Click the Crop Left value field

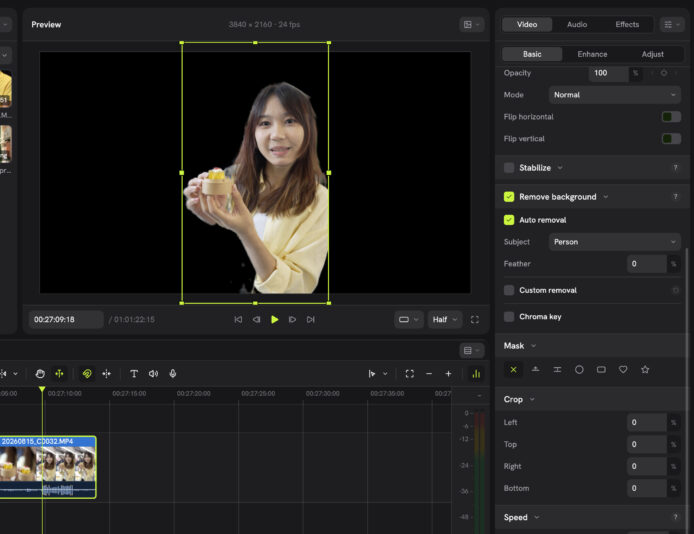click(x=647, y=423)
